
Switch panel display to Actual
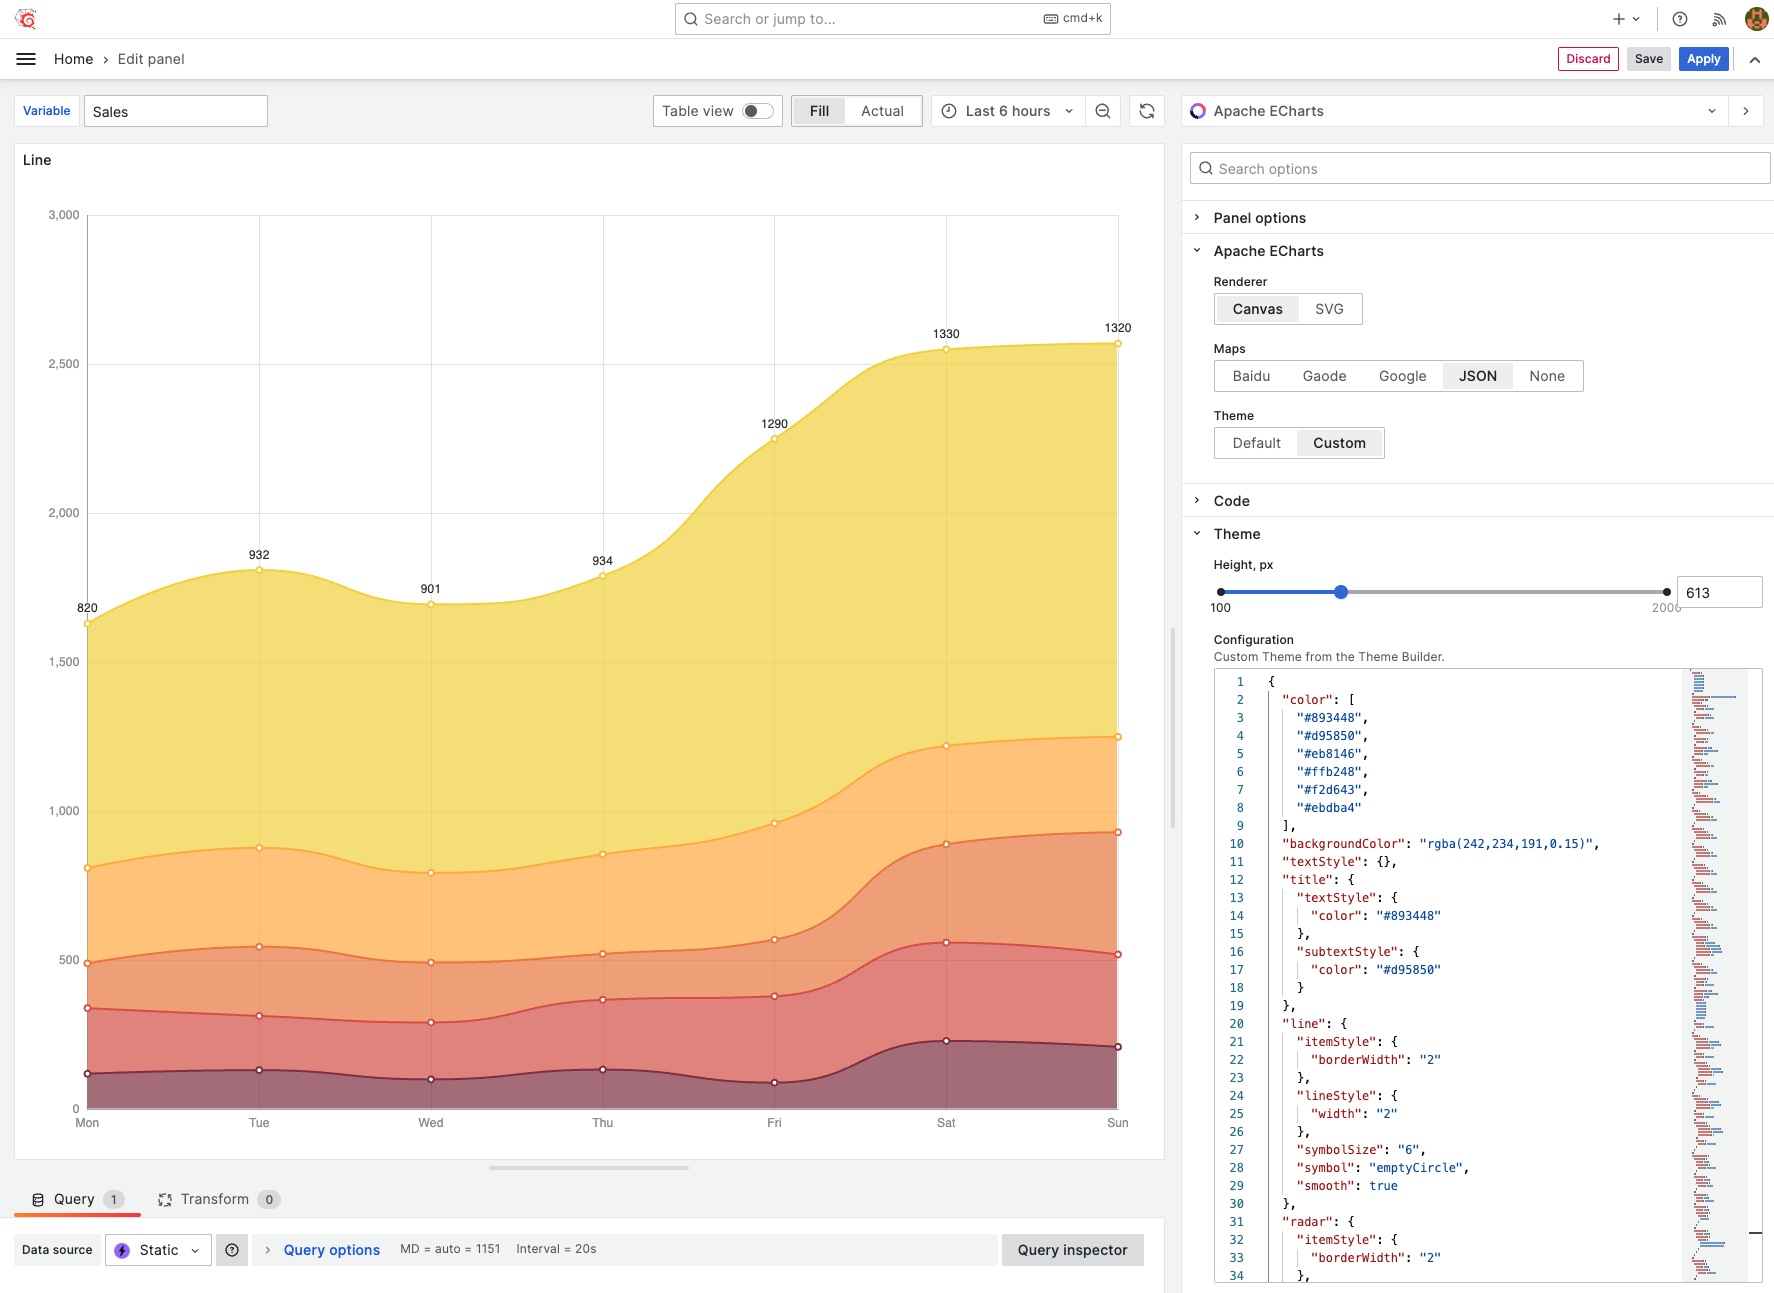click(x=881, y=111)
